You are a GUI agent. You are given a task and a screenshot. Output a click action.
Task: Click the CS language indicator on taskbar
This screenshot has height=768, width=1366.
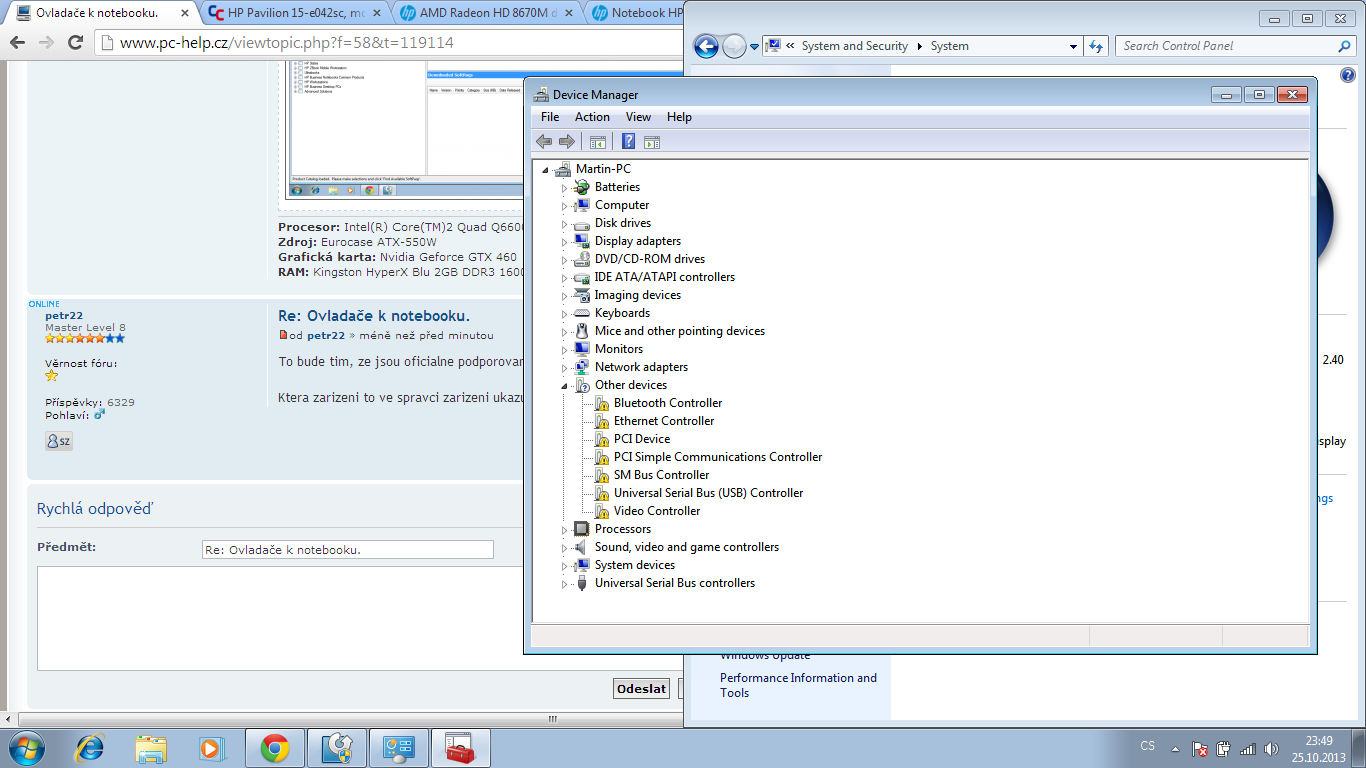coord(1148,747)
